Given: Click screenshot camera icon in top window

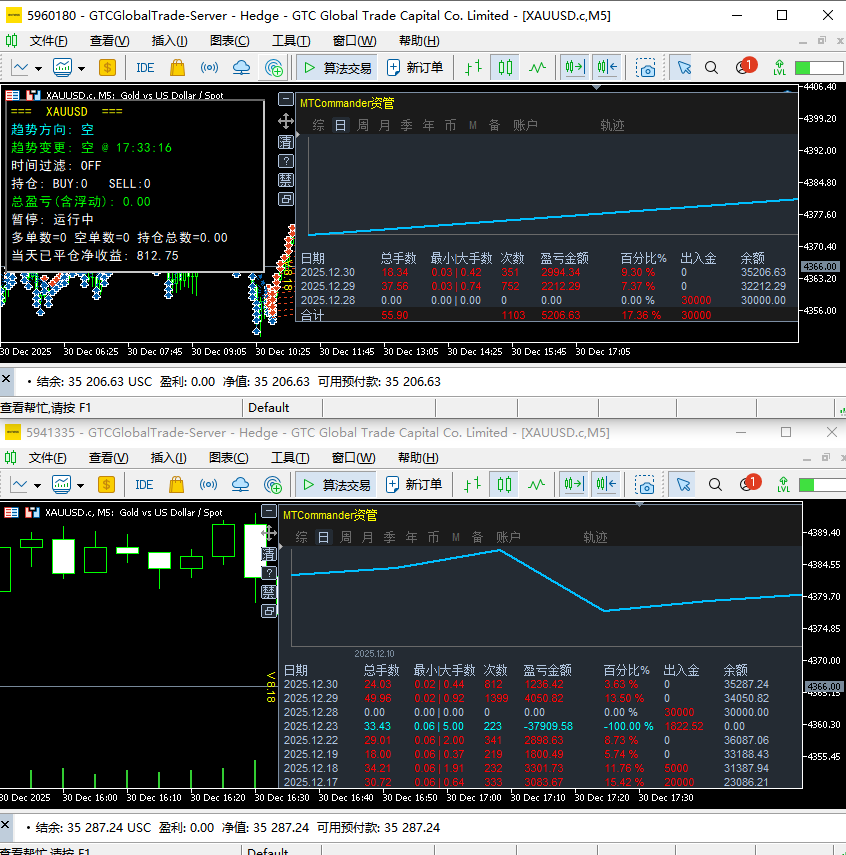Looking at the screenshot, I should coord(646,68).
